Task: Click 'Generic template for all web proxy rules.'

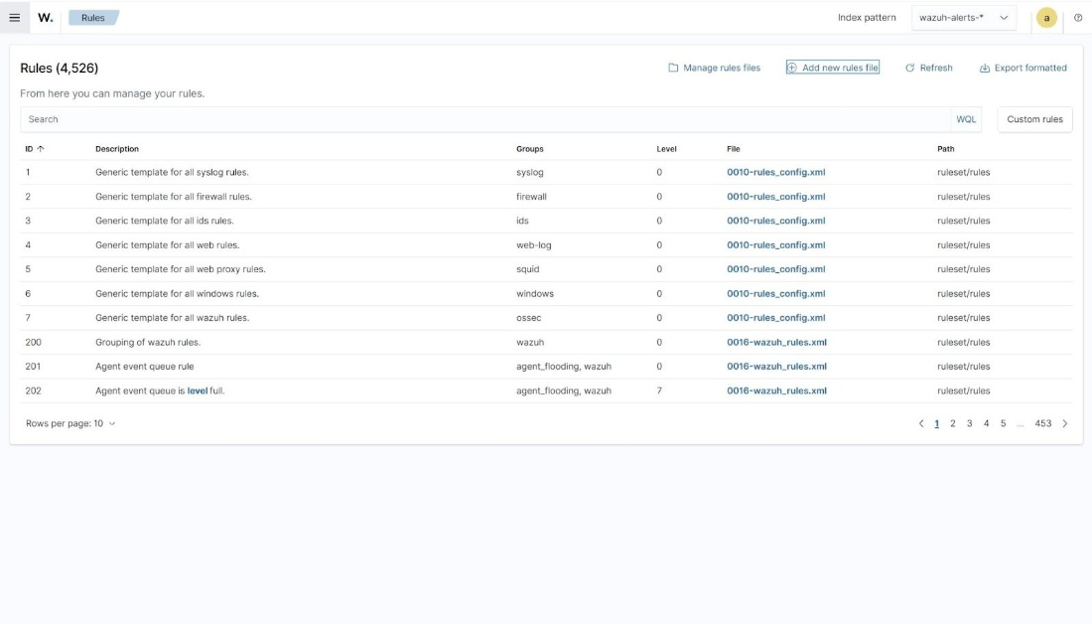Action: (180, 269)
